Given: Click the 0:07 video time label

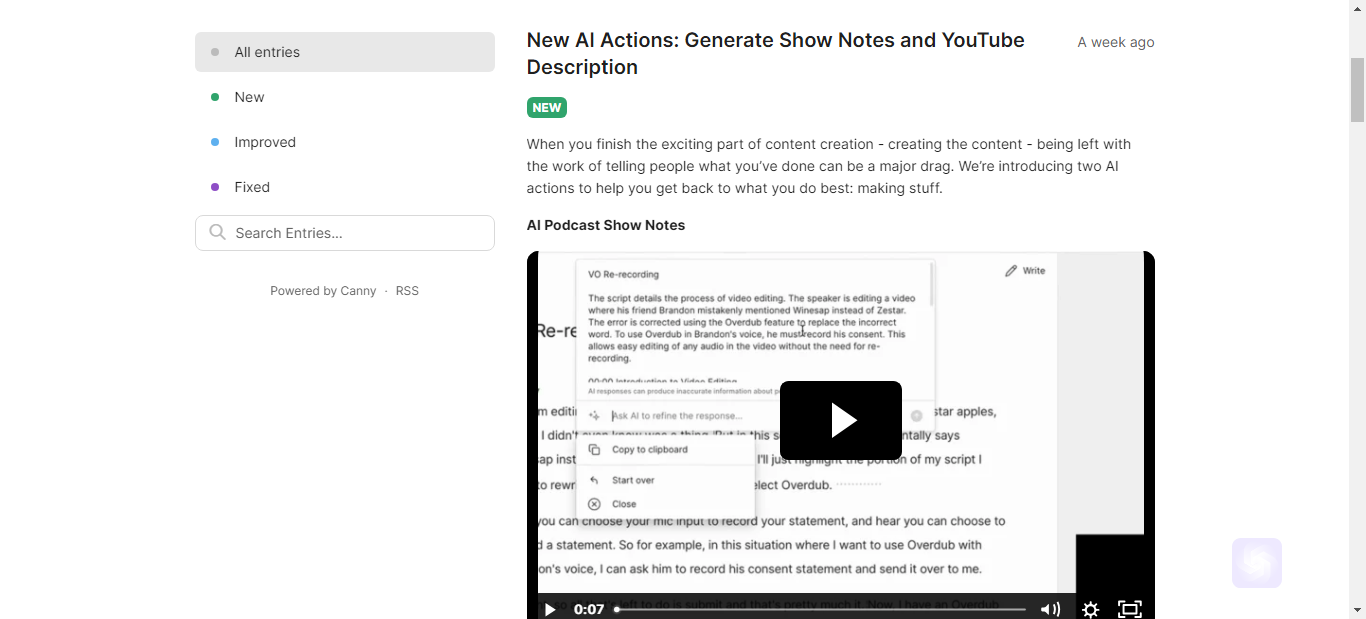Looking at the screenshot, I should [589, 609].
